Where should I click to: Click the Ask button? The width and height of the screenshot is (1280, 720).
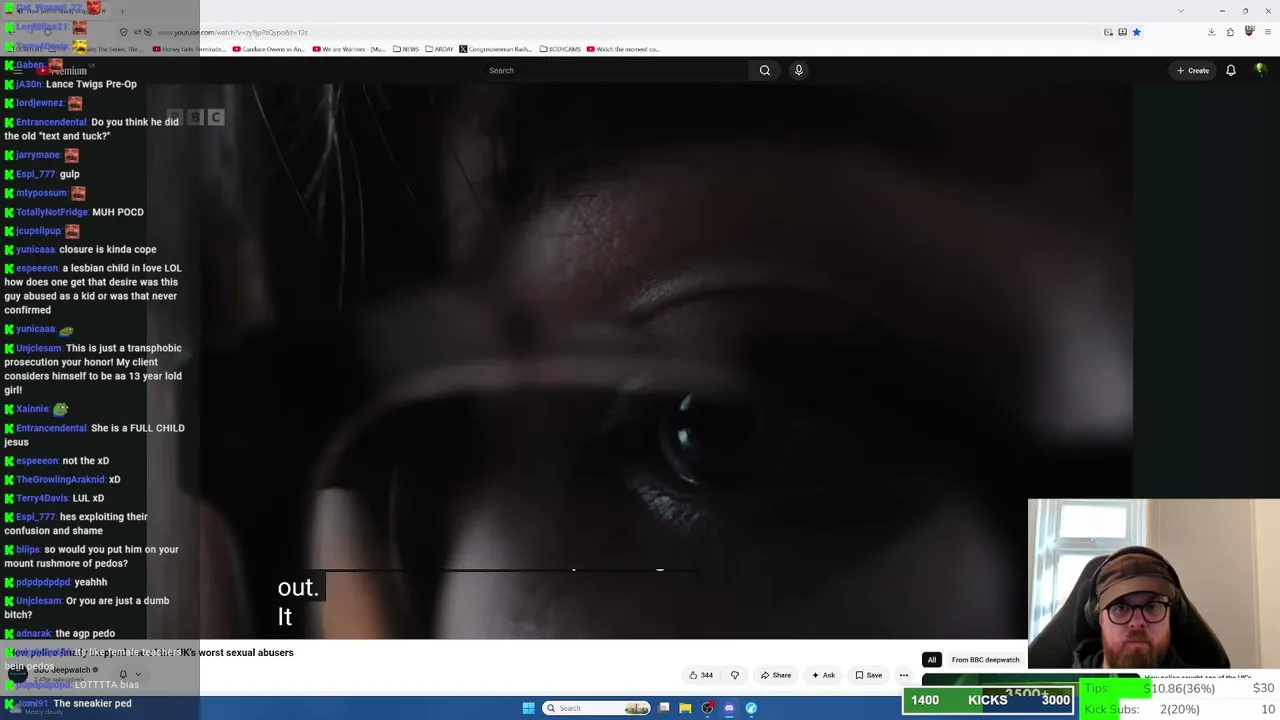pyautogui.click(x=823, y=675)
